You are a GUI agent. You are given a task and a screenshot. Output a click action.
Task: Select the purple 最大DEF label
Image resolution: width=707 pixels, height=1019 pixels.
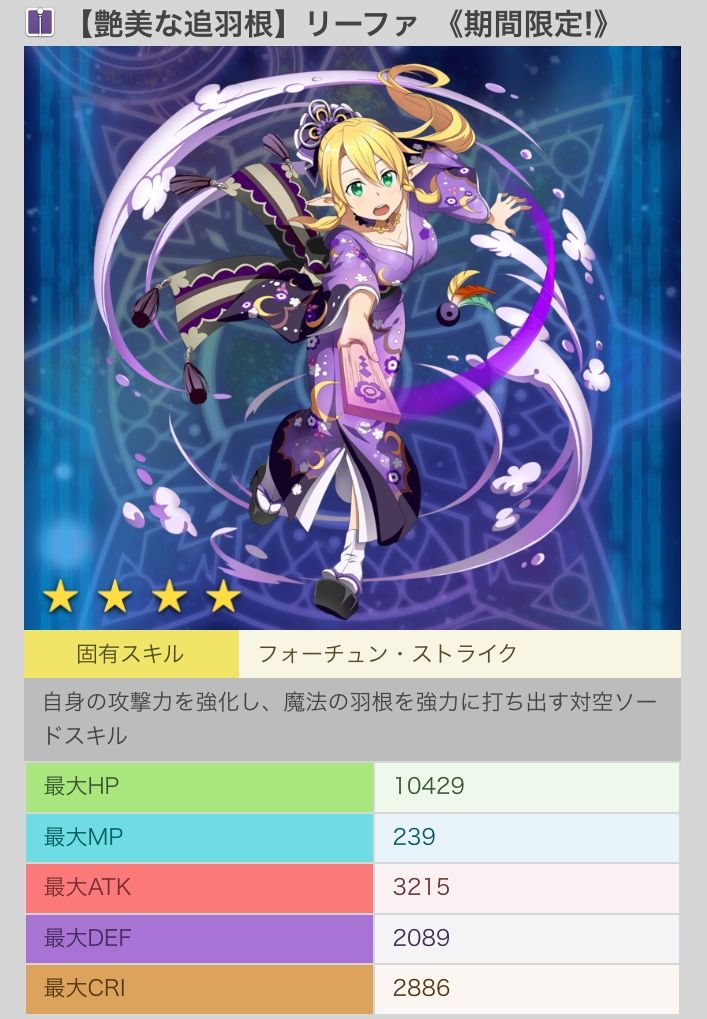(199, 938)
